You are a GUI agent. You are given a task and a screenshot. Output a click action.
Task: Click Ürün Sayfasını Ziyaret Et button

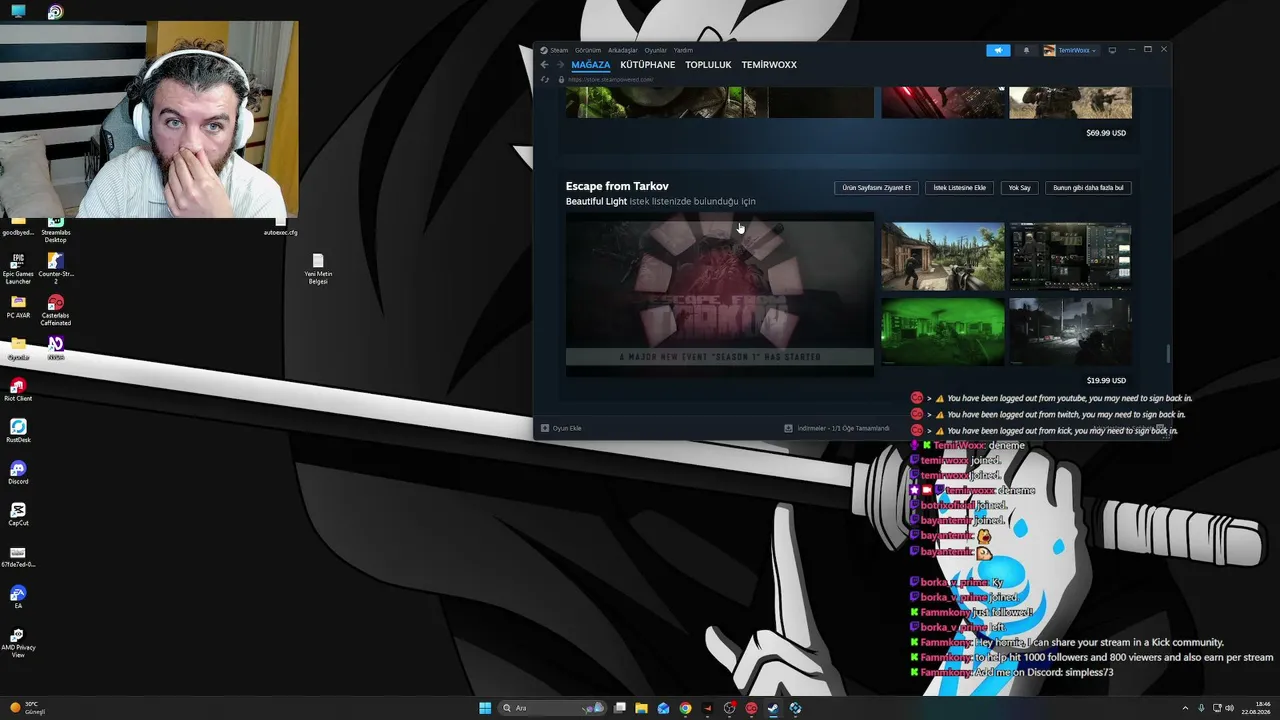[x=877, y=188]
